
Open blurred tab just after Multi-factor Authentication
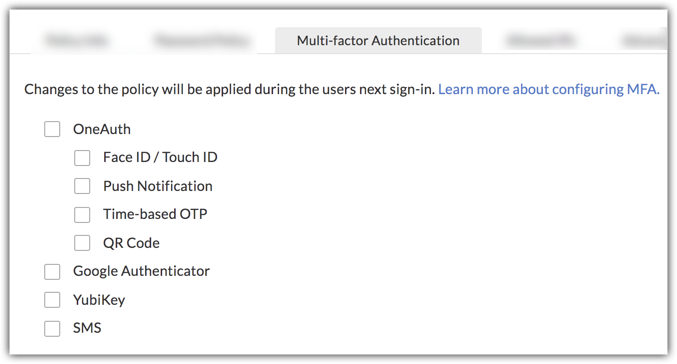(541, 41)
